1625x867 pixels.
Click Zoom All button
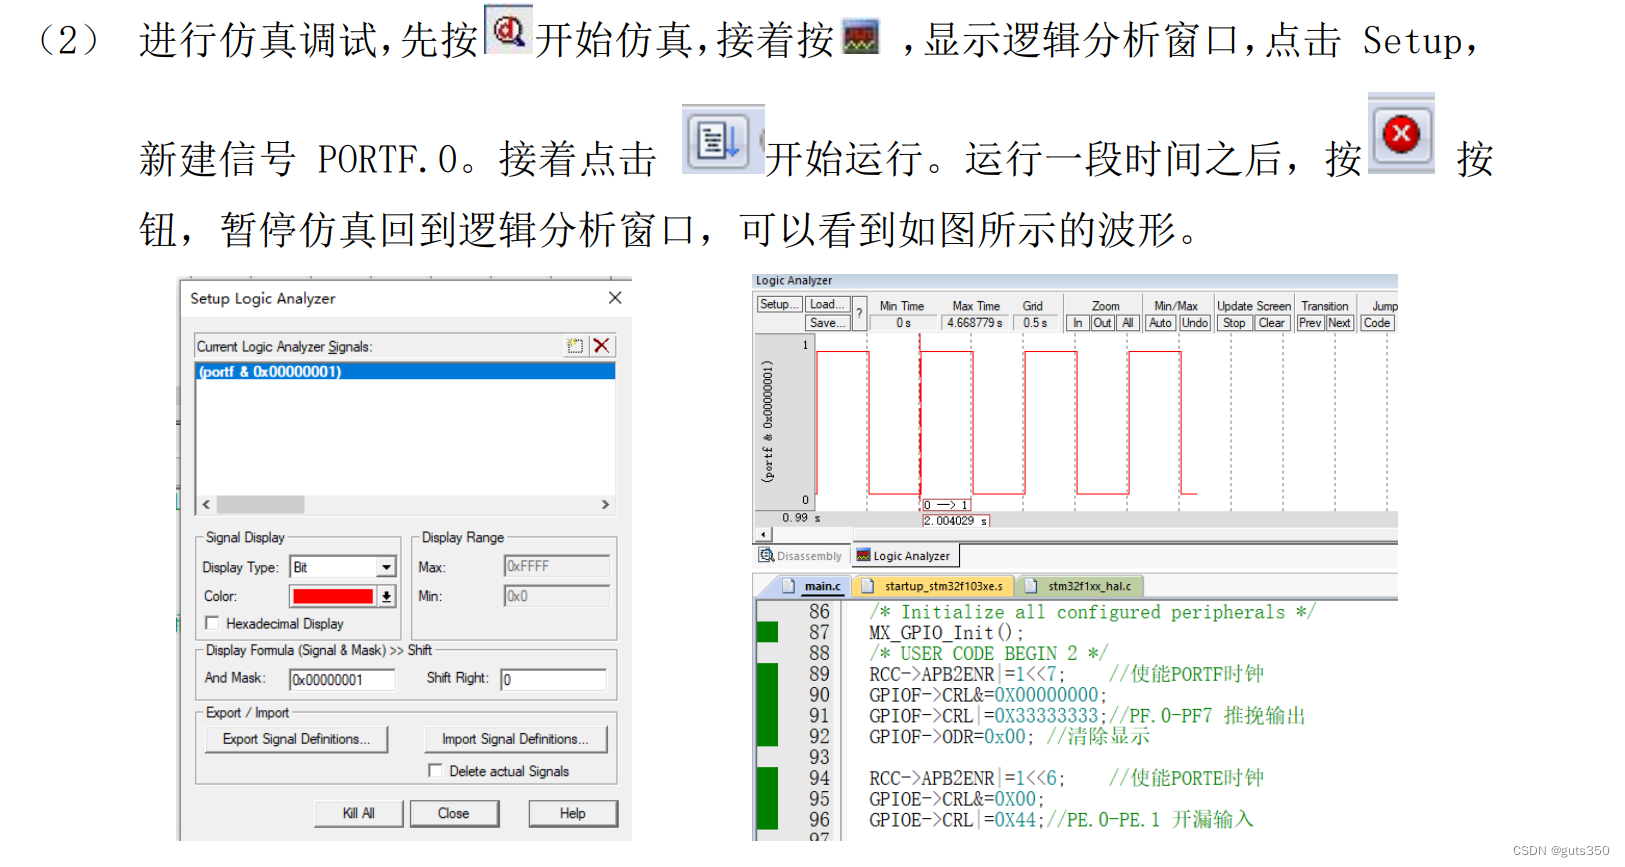1127,323
